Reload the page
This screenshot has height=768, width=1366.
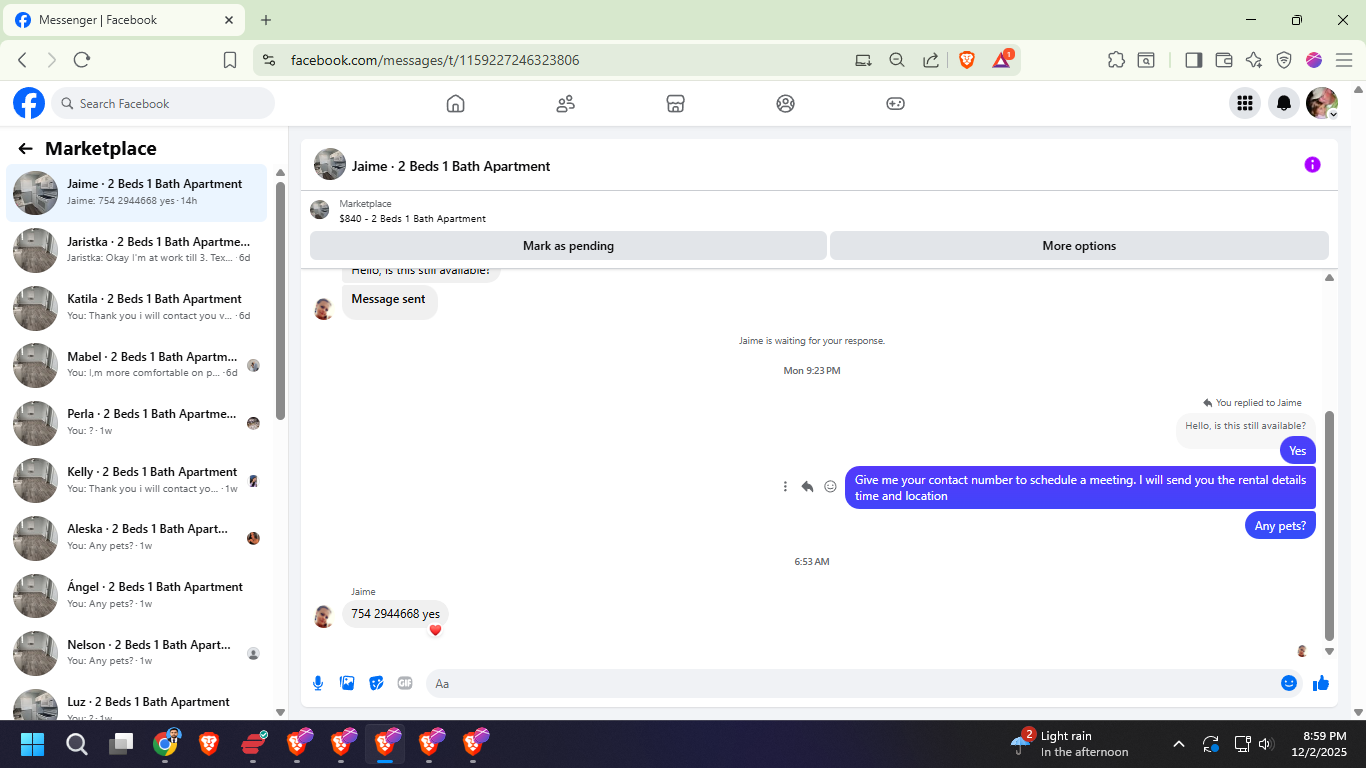[82, 60]
